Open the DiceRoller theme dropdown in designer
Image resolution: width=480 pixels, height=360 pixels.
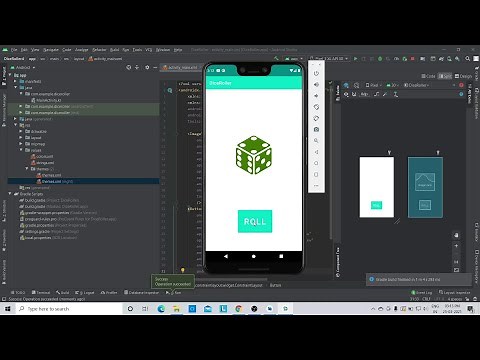point(417,85)
